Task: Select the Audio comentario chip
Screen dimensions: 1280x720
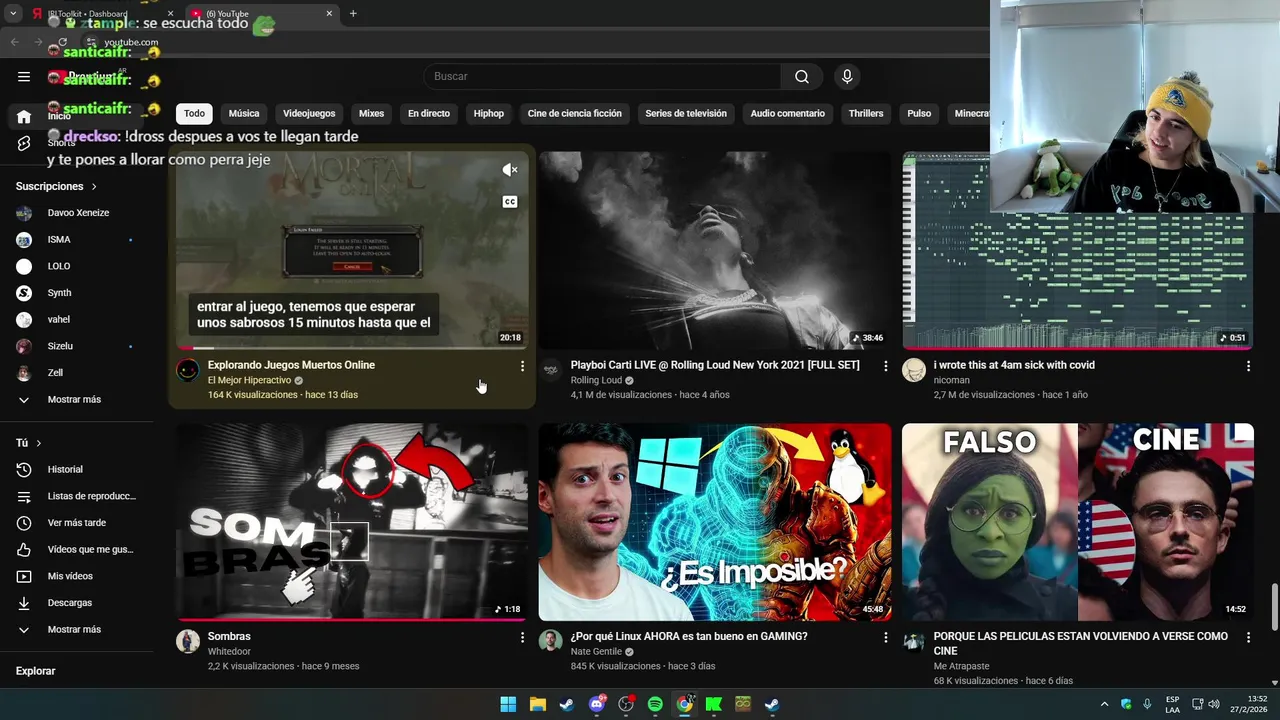Action: point(788,114)
